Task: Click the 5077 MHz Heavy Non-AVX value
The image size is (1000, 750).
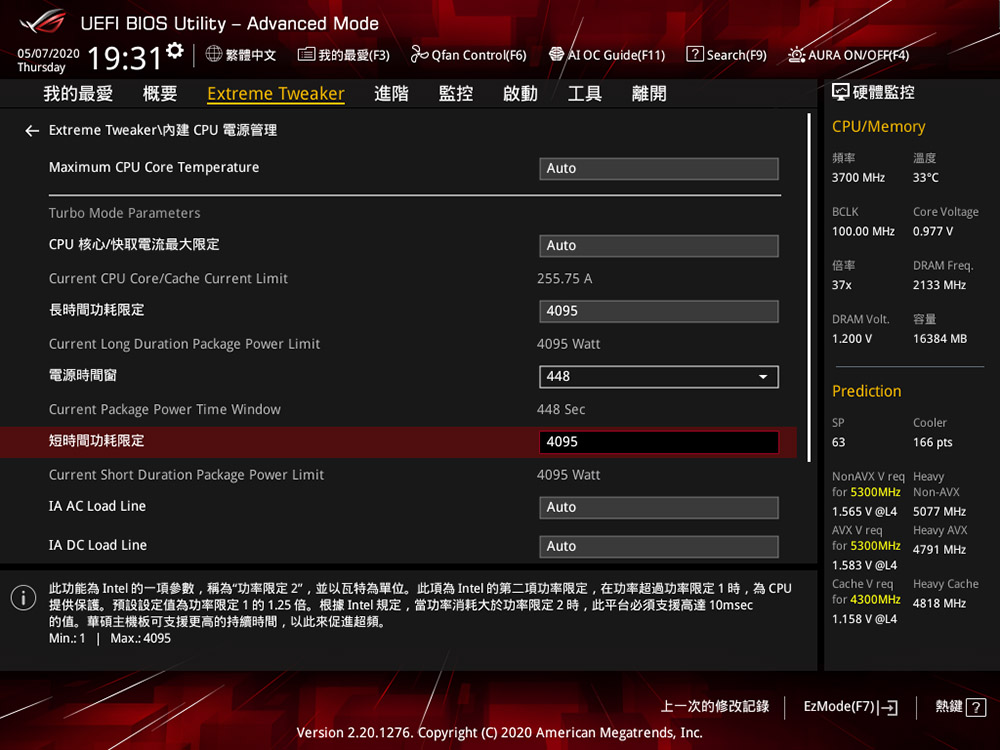Action: click(939, 511)
